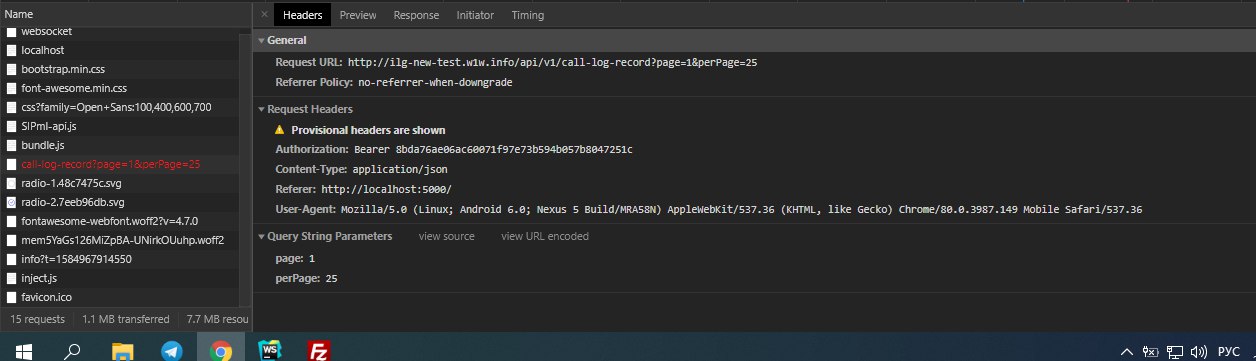This screenshot has height=361, width=1256.
Task: Click the view URL encoded link
Action: [x=545, y=237]
